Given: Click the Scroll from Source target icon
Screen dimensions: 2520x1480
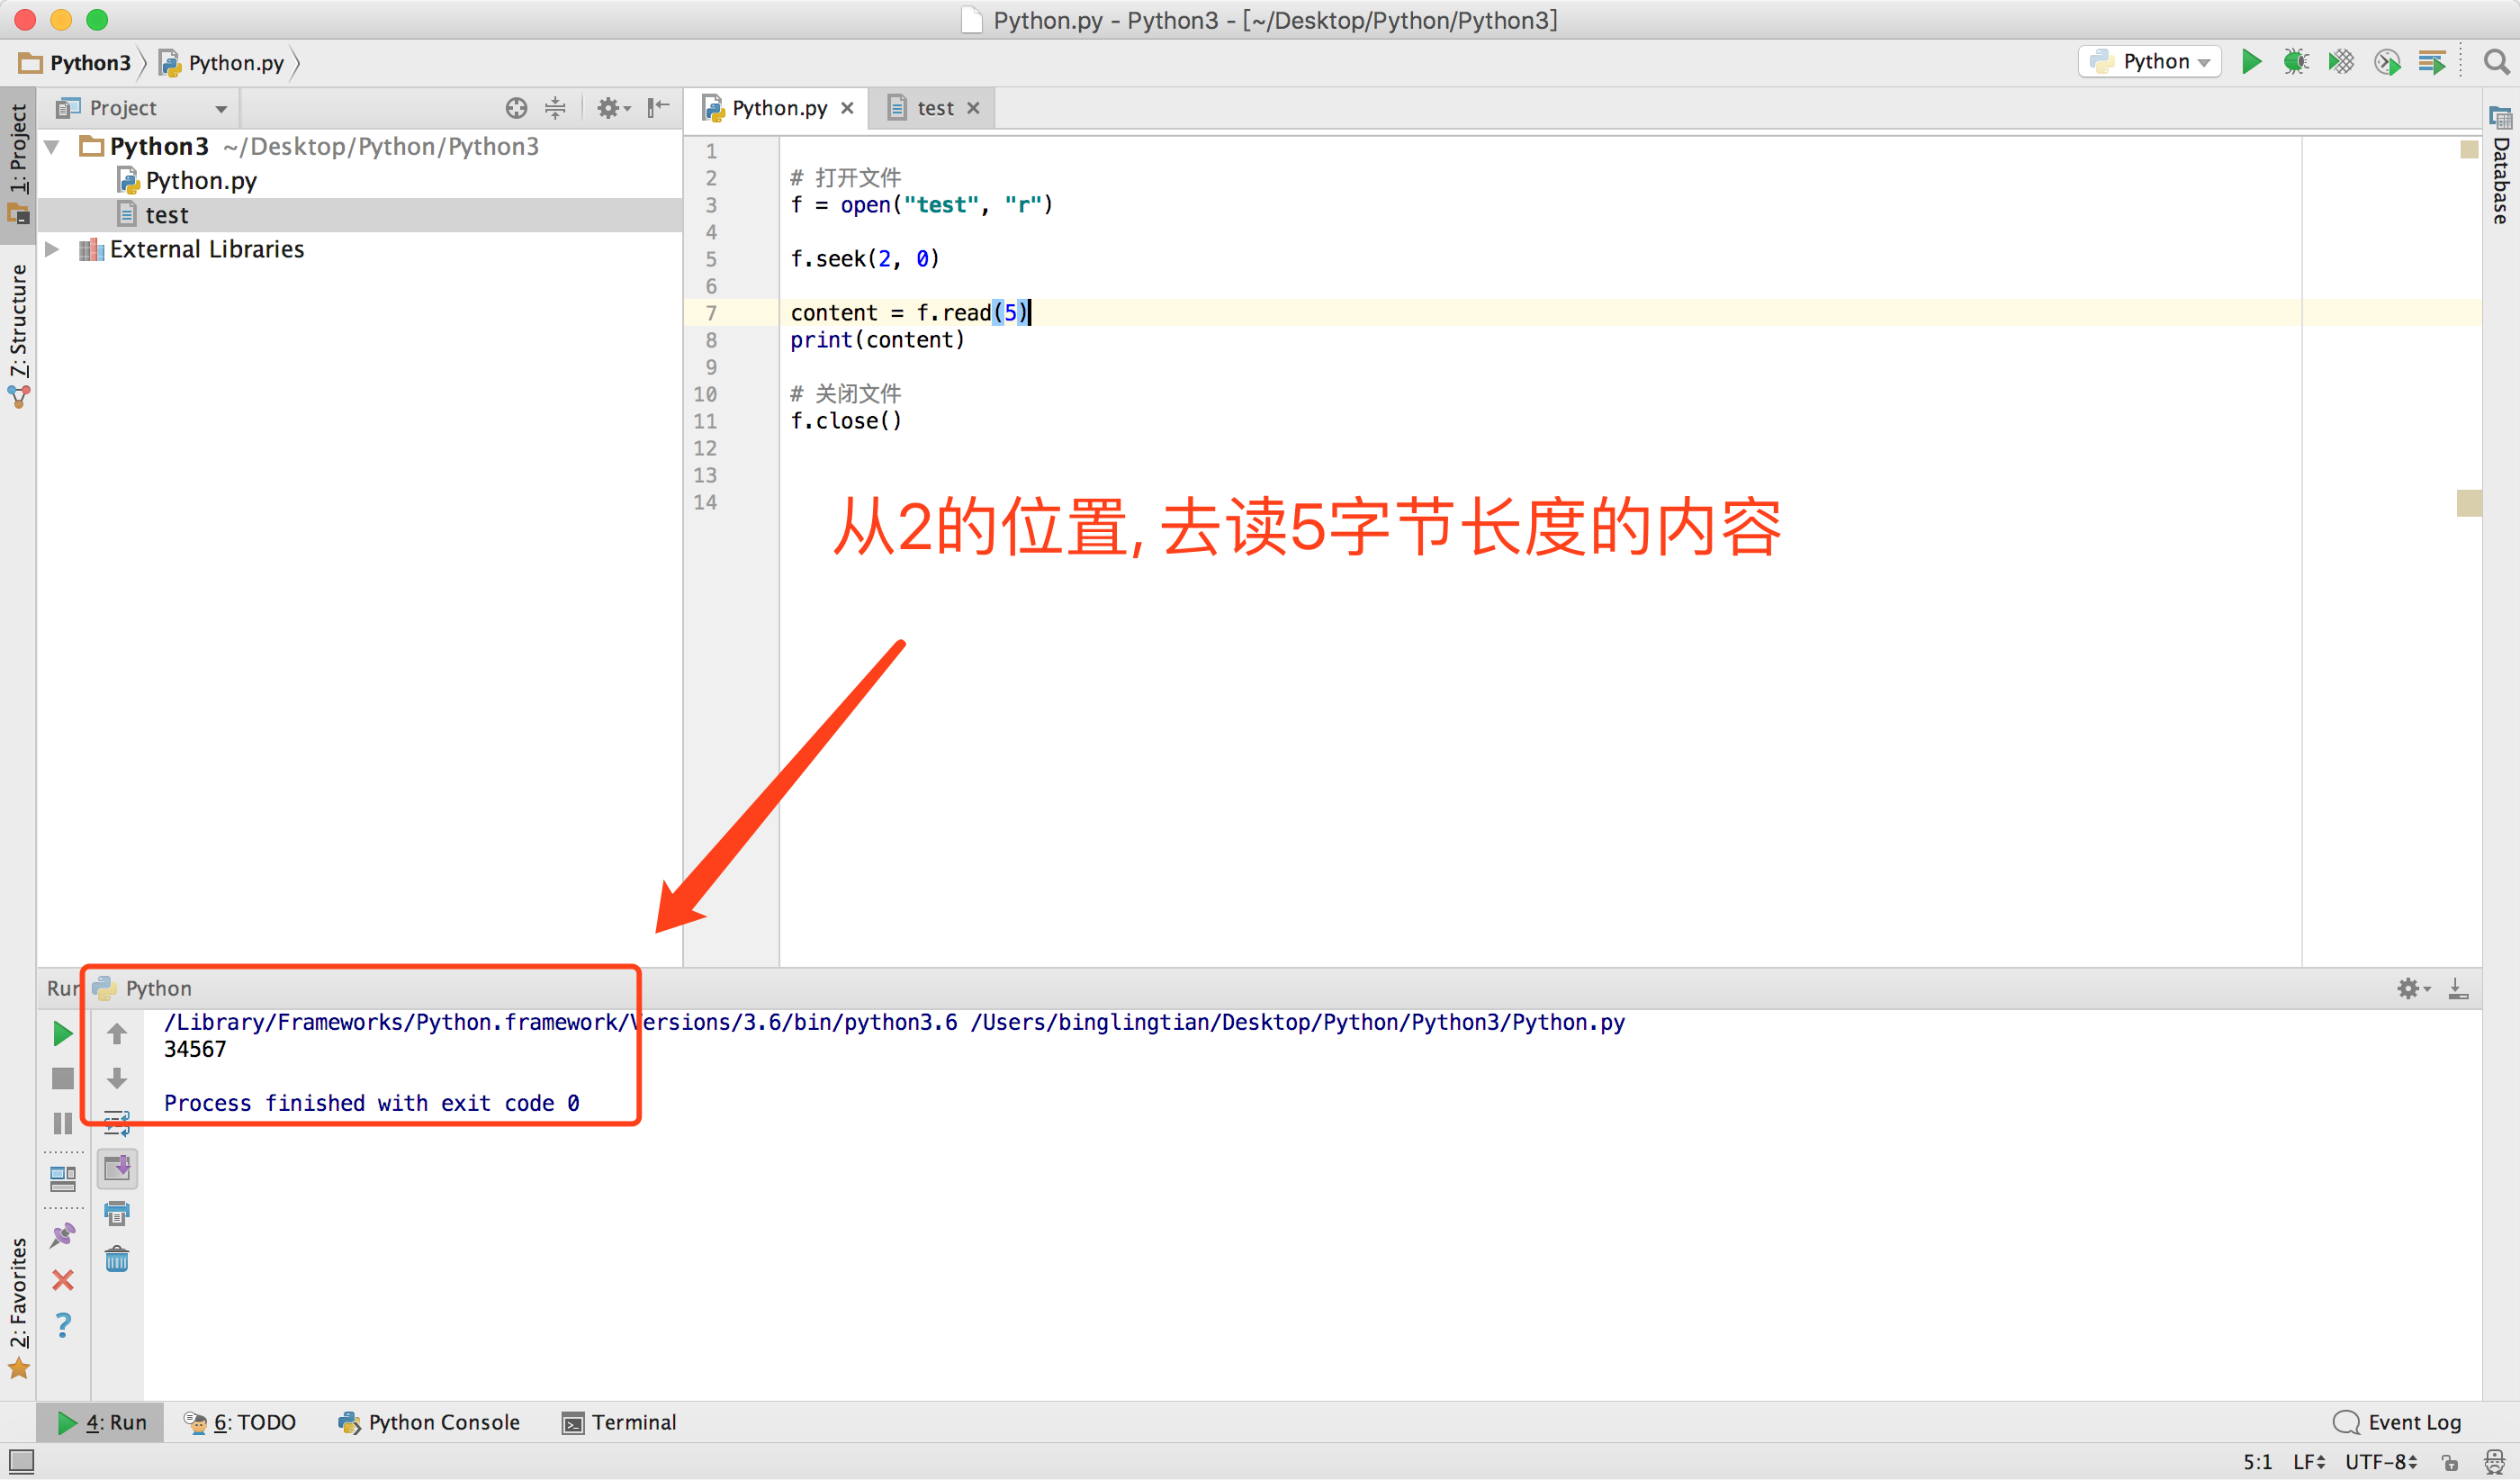Looking at the screenshot, I should (516, 108).
